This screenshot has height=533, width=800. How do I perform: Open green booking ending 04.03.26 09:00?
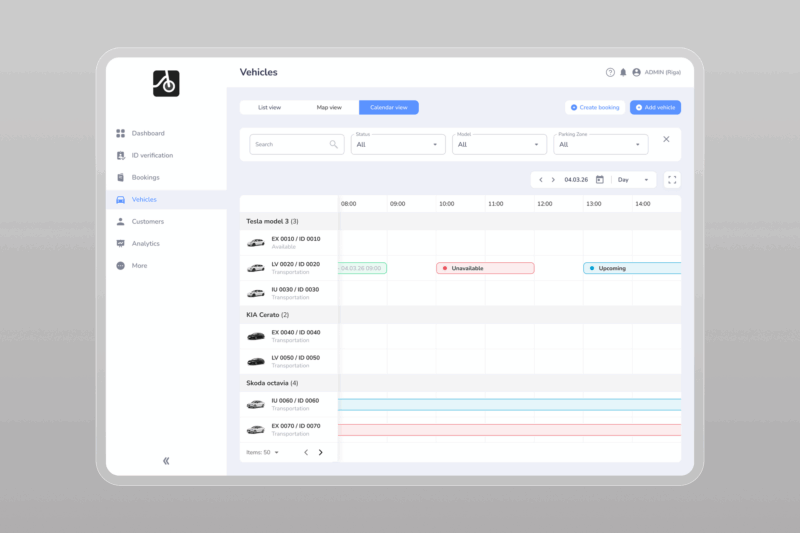pyautogui.click(x=362, y=268)
